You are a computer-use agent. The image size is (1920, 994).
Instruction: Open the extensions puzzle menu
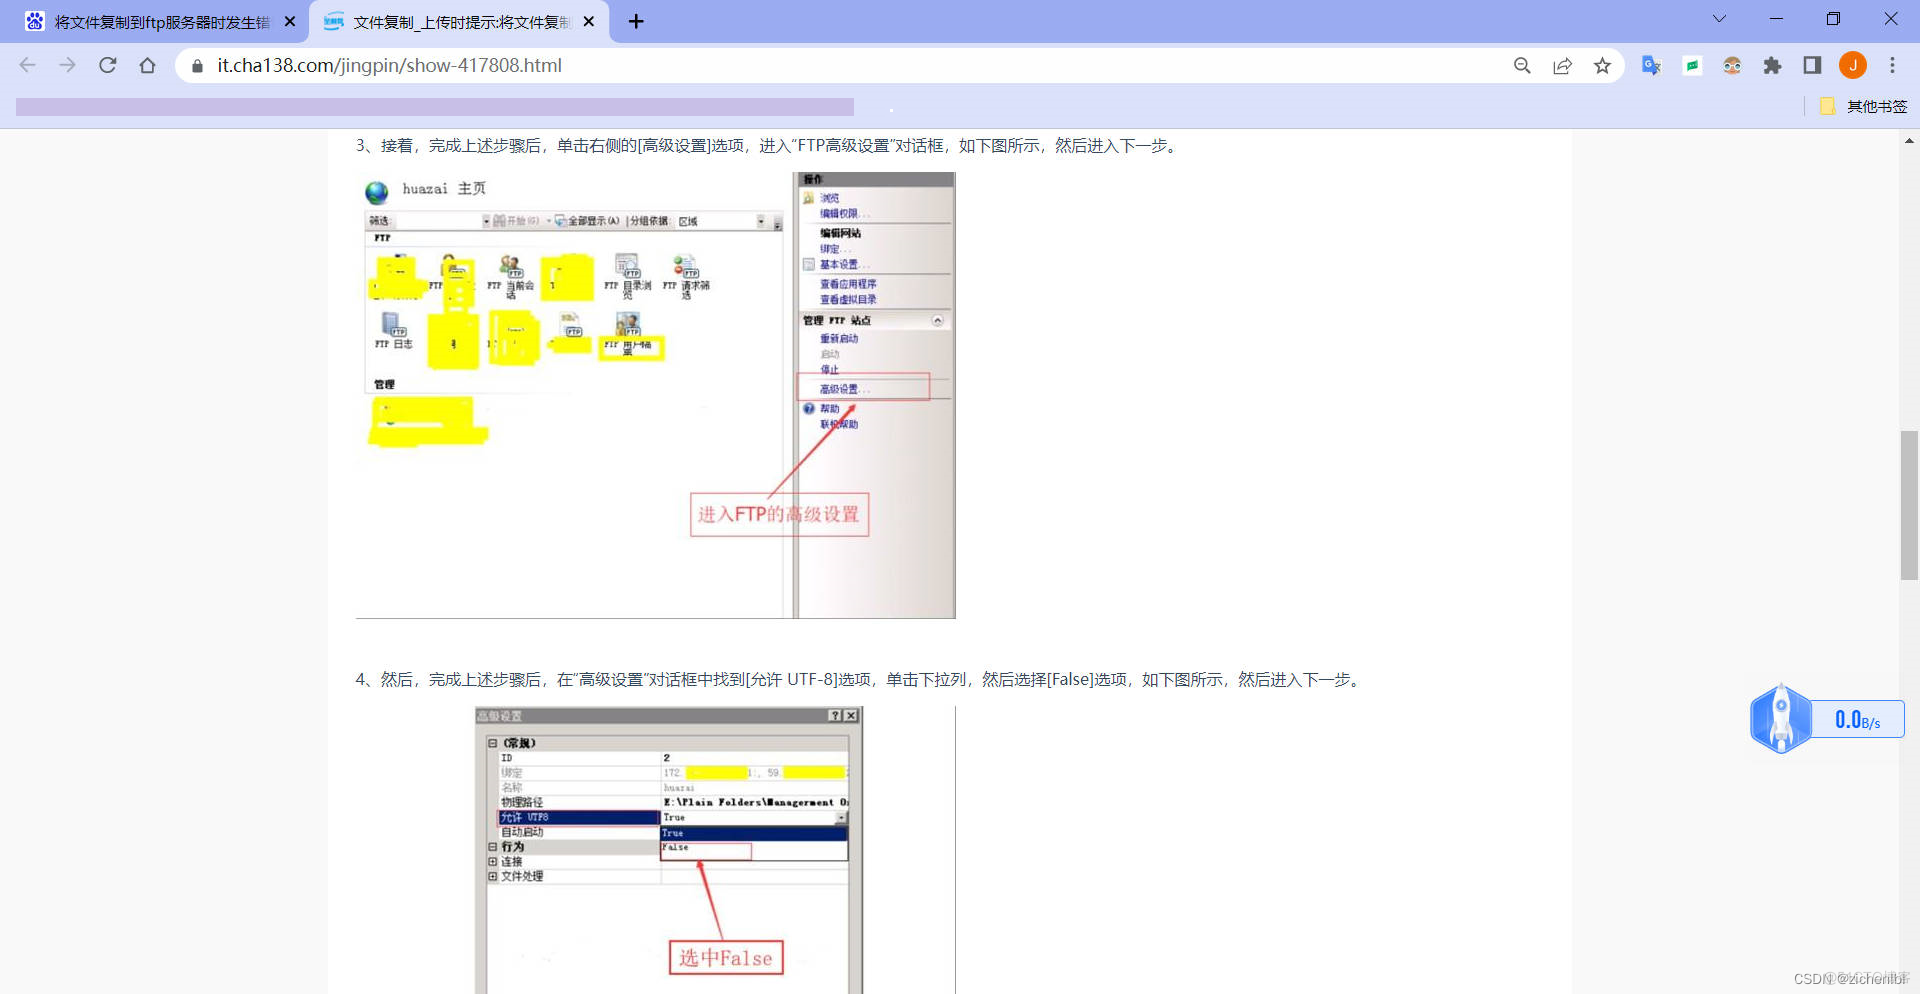[1772, 65]
